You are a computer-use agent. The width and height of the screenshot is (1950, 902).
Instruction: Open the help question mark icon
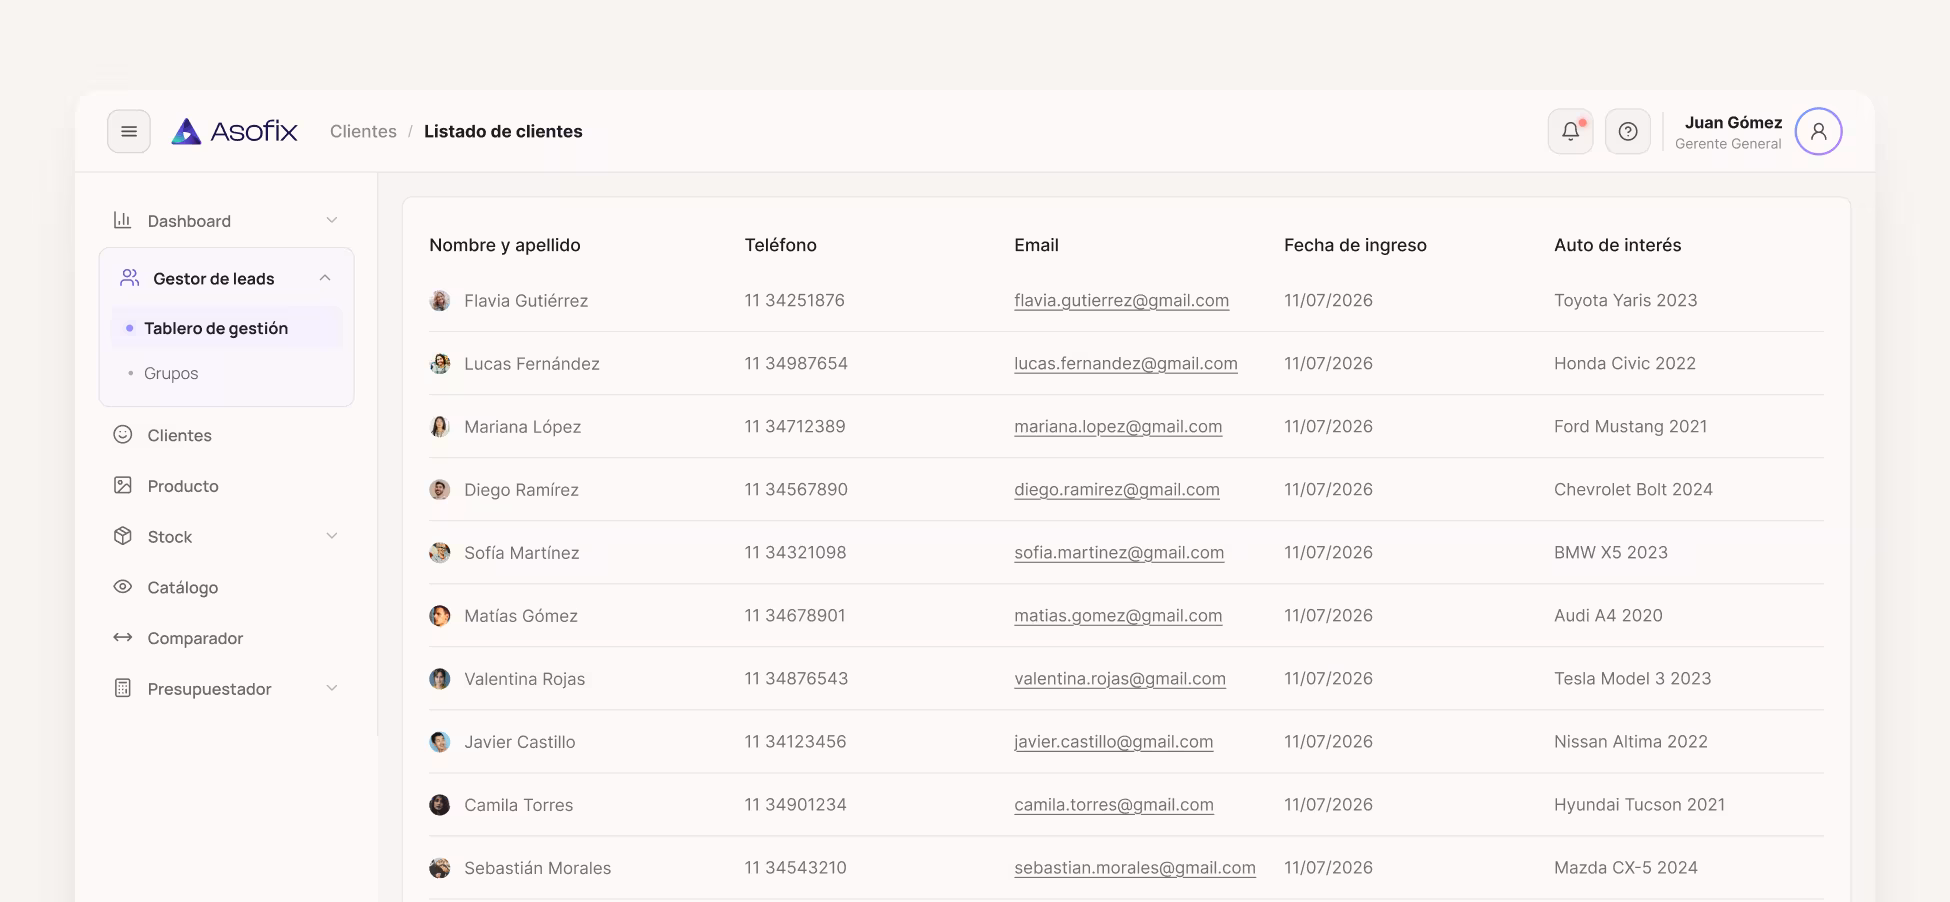click(x=1628, y=131)
